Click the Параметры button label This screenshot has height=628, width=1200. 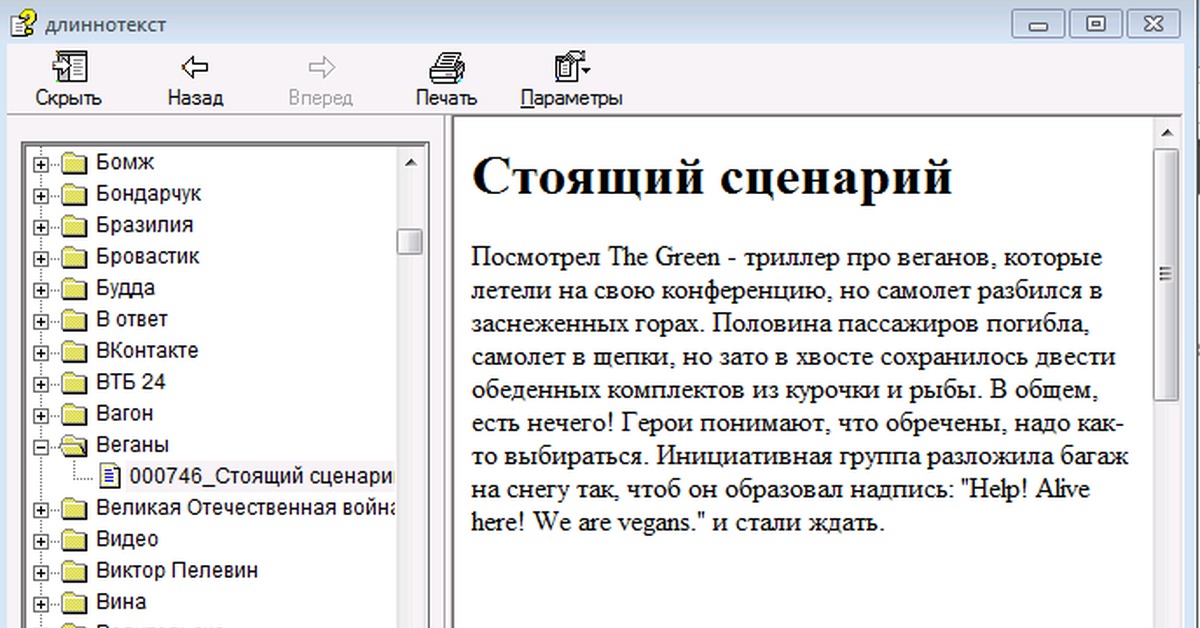572,98
